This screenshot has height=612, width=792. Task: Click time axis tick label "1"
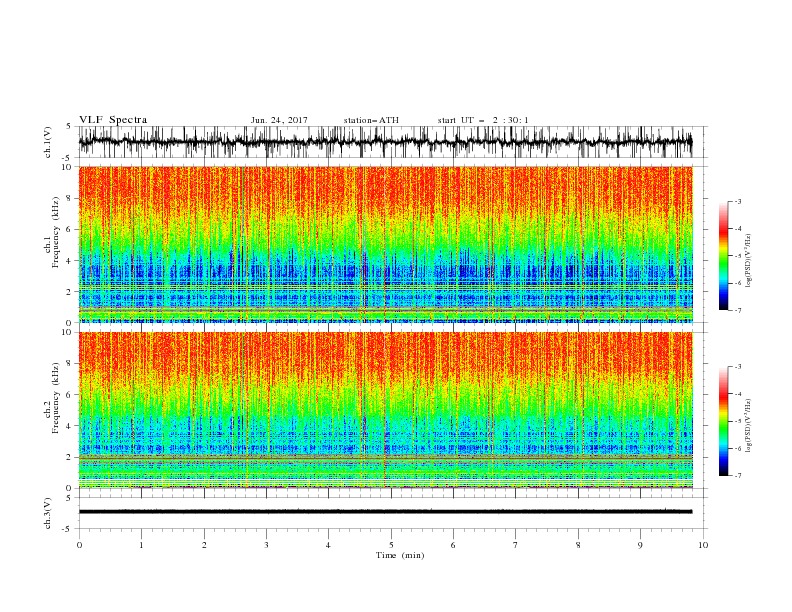tap(141, 545)
